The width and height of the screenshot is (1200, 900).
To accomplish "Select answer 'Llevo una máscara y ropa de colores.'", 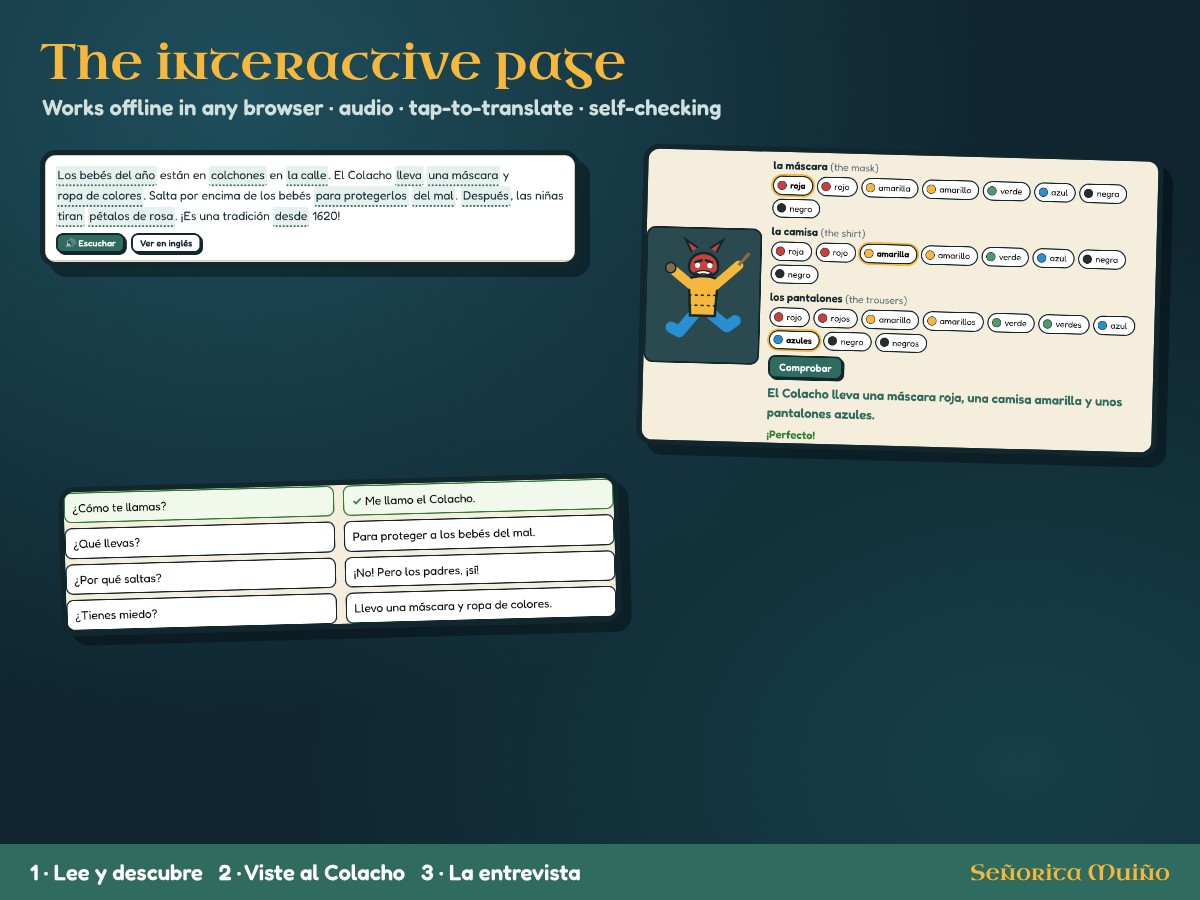I will click(x=480, y=604).
